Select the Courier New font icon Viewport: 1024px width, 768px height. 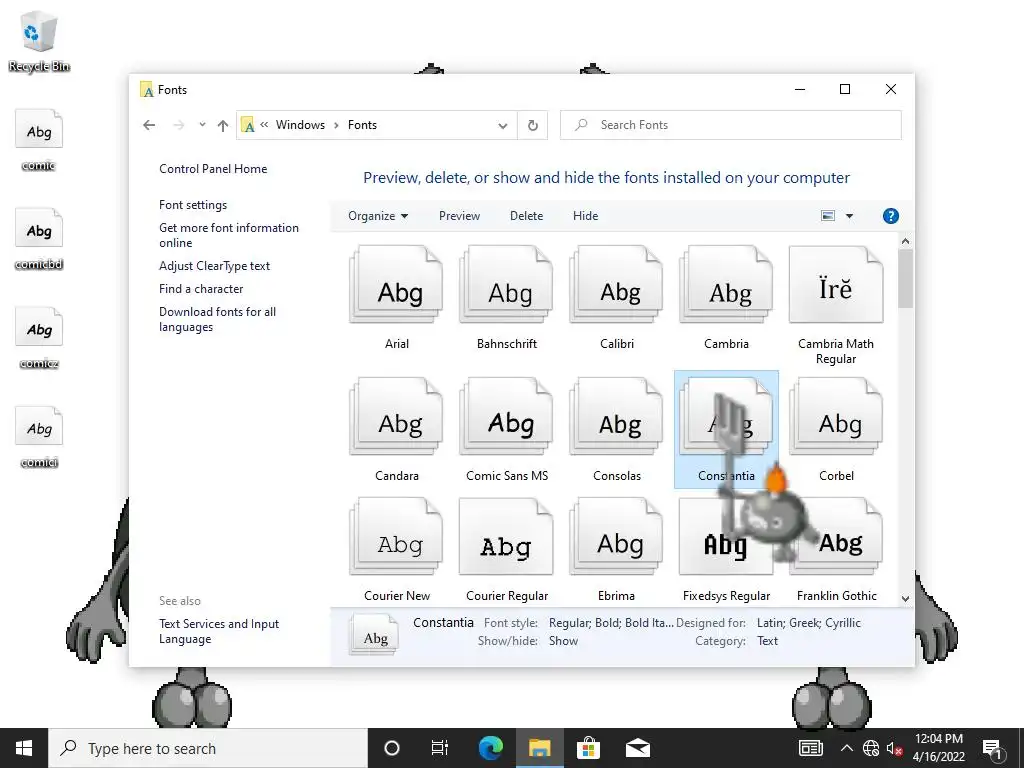(396, 537)
